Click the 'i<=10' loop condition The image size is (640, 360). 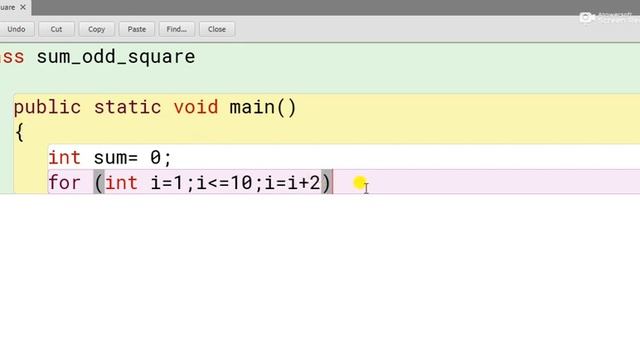tap(224, 182)
